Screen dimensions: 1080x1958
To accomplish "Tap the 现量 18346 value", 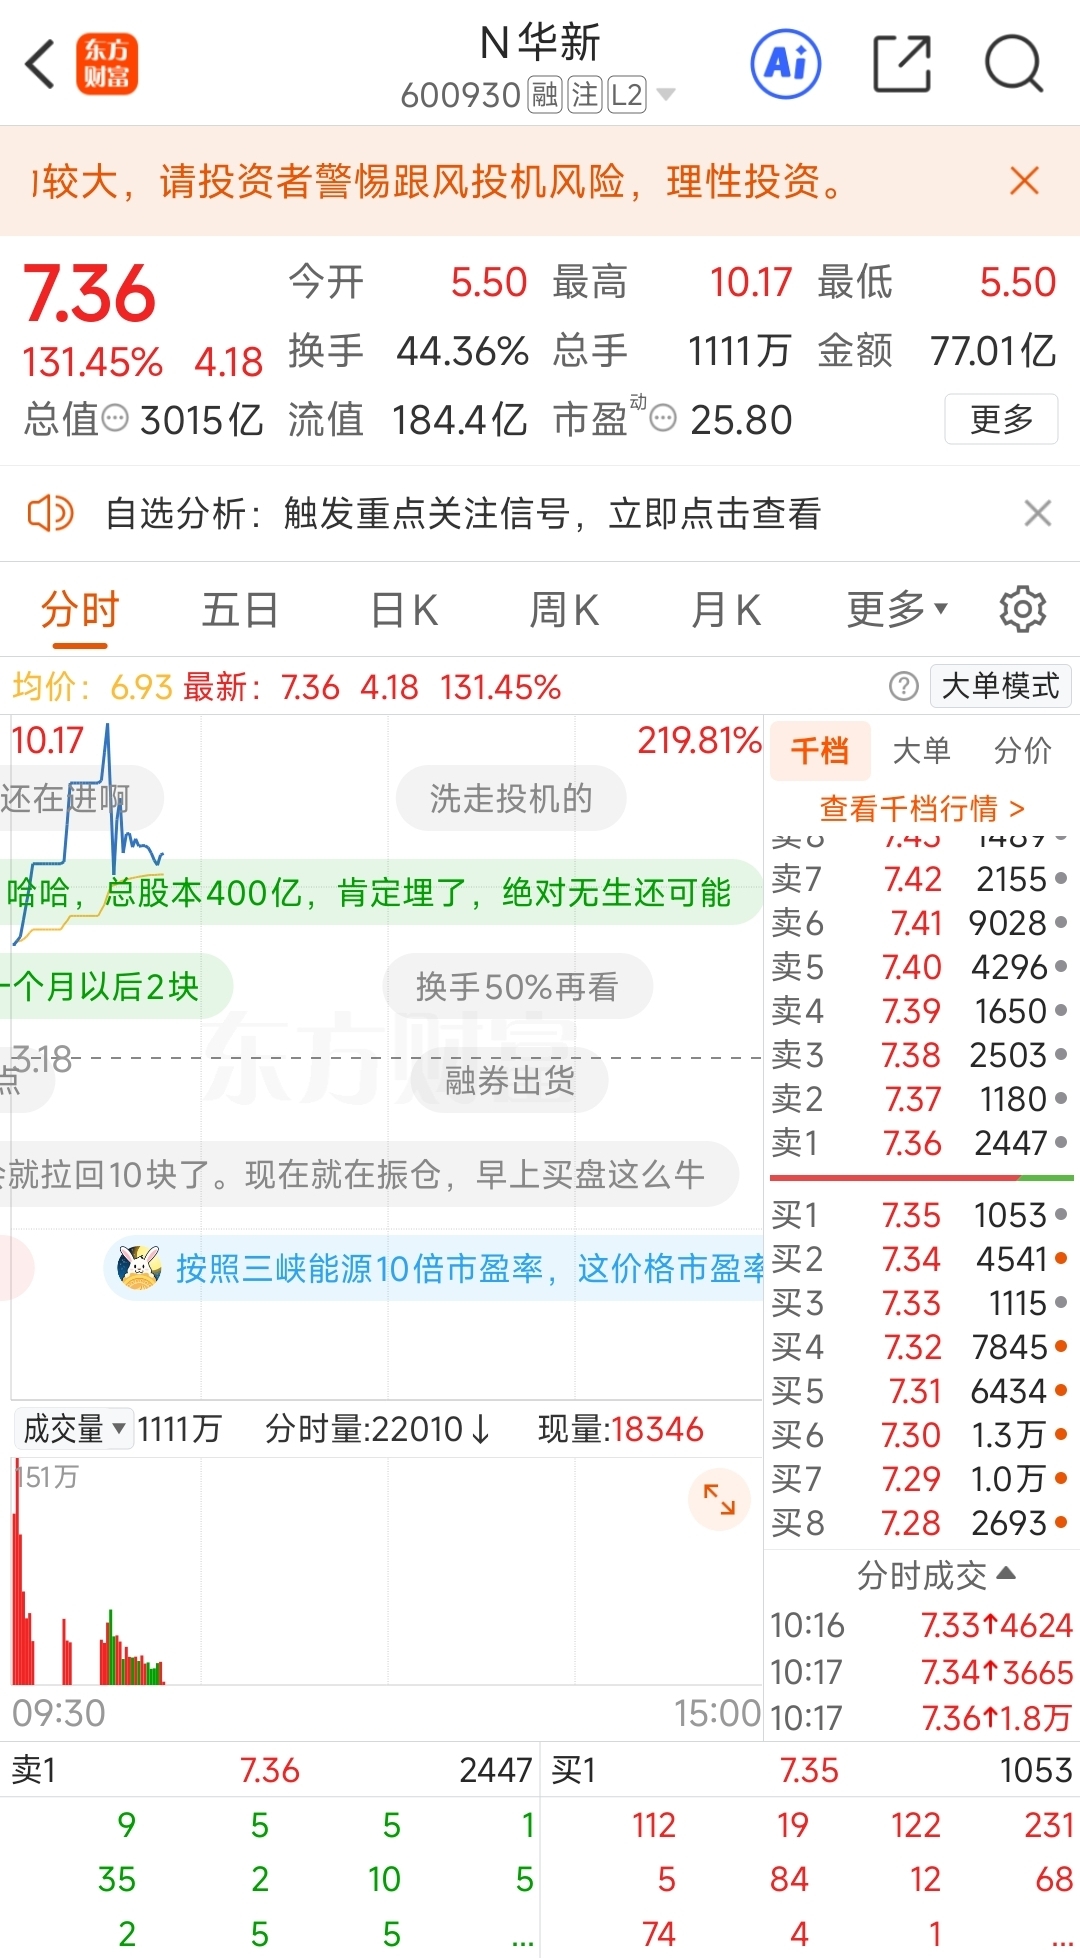I will coord(658,1429).
